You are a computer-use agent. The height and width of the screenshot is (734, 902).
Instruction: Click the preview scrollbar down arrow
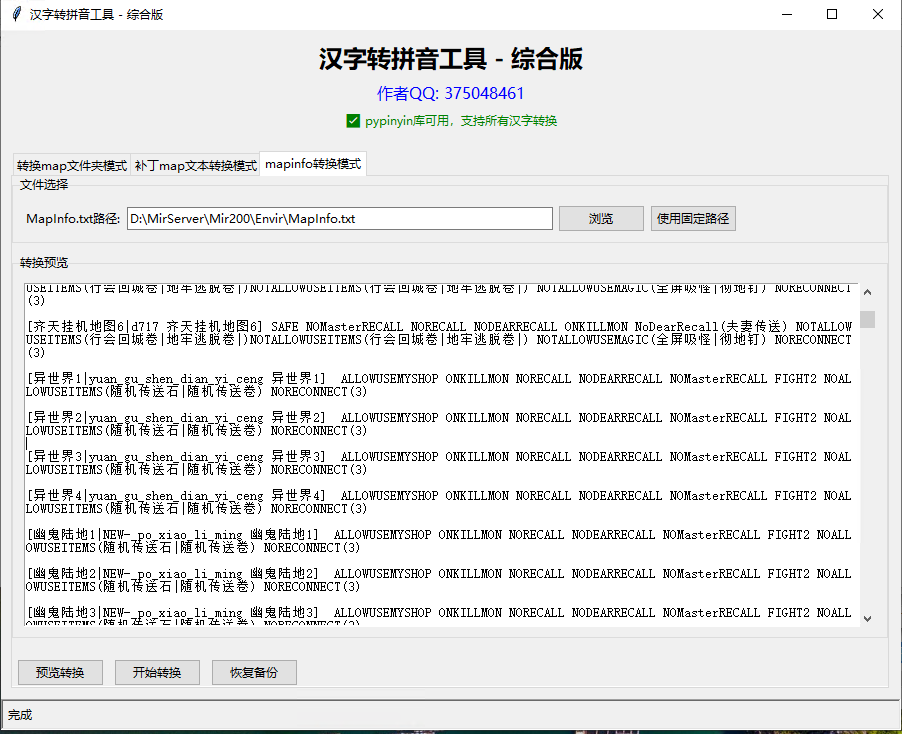coord(867,619)
